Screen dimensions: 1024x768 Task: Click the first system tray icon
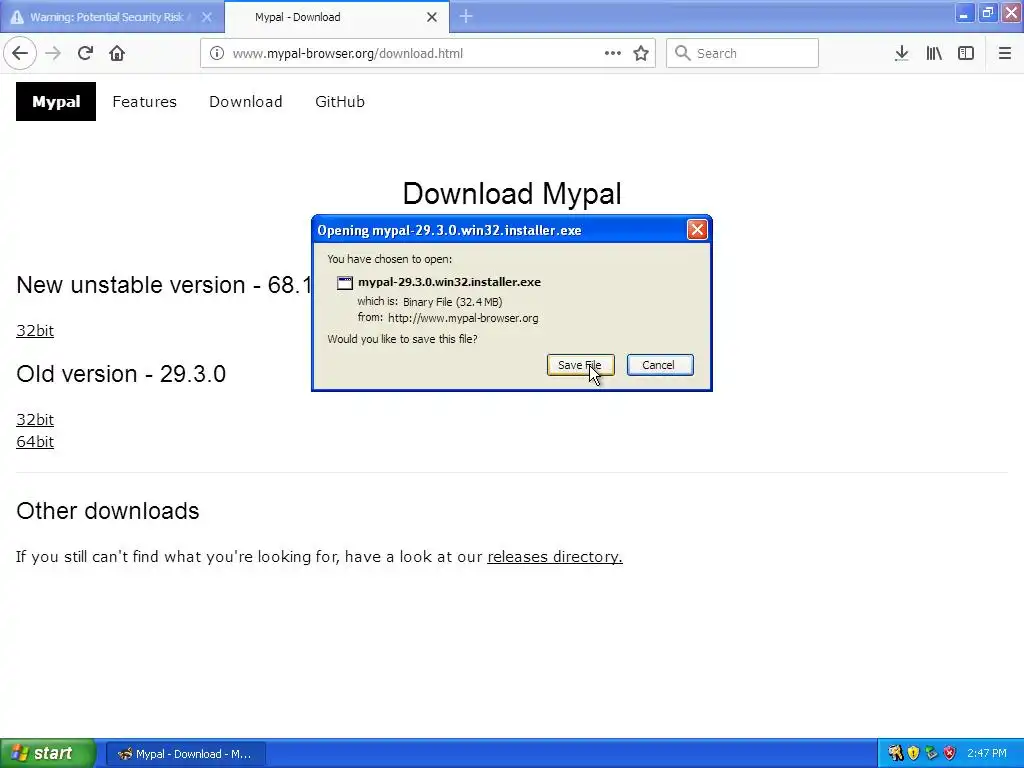point(895,753)
